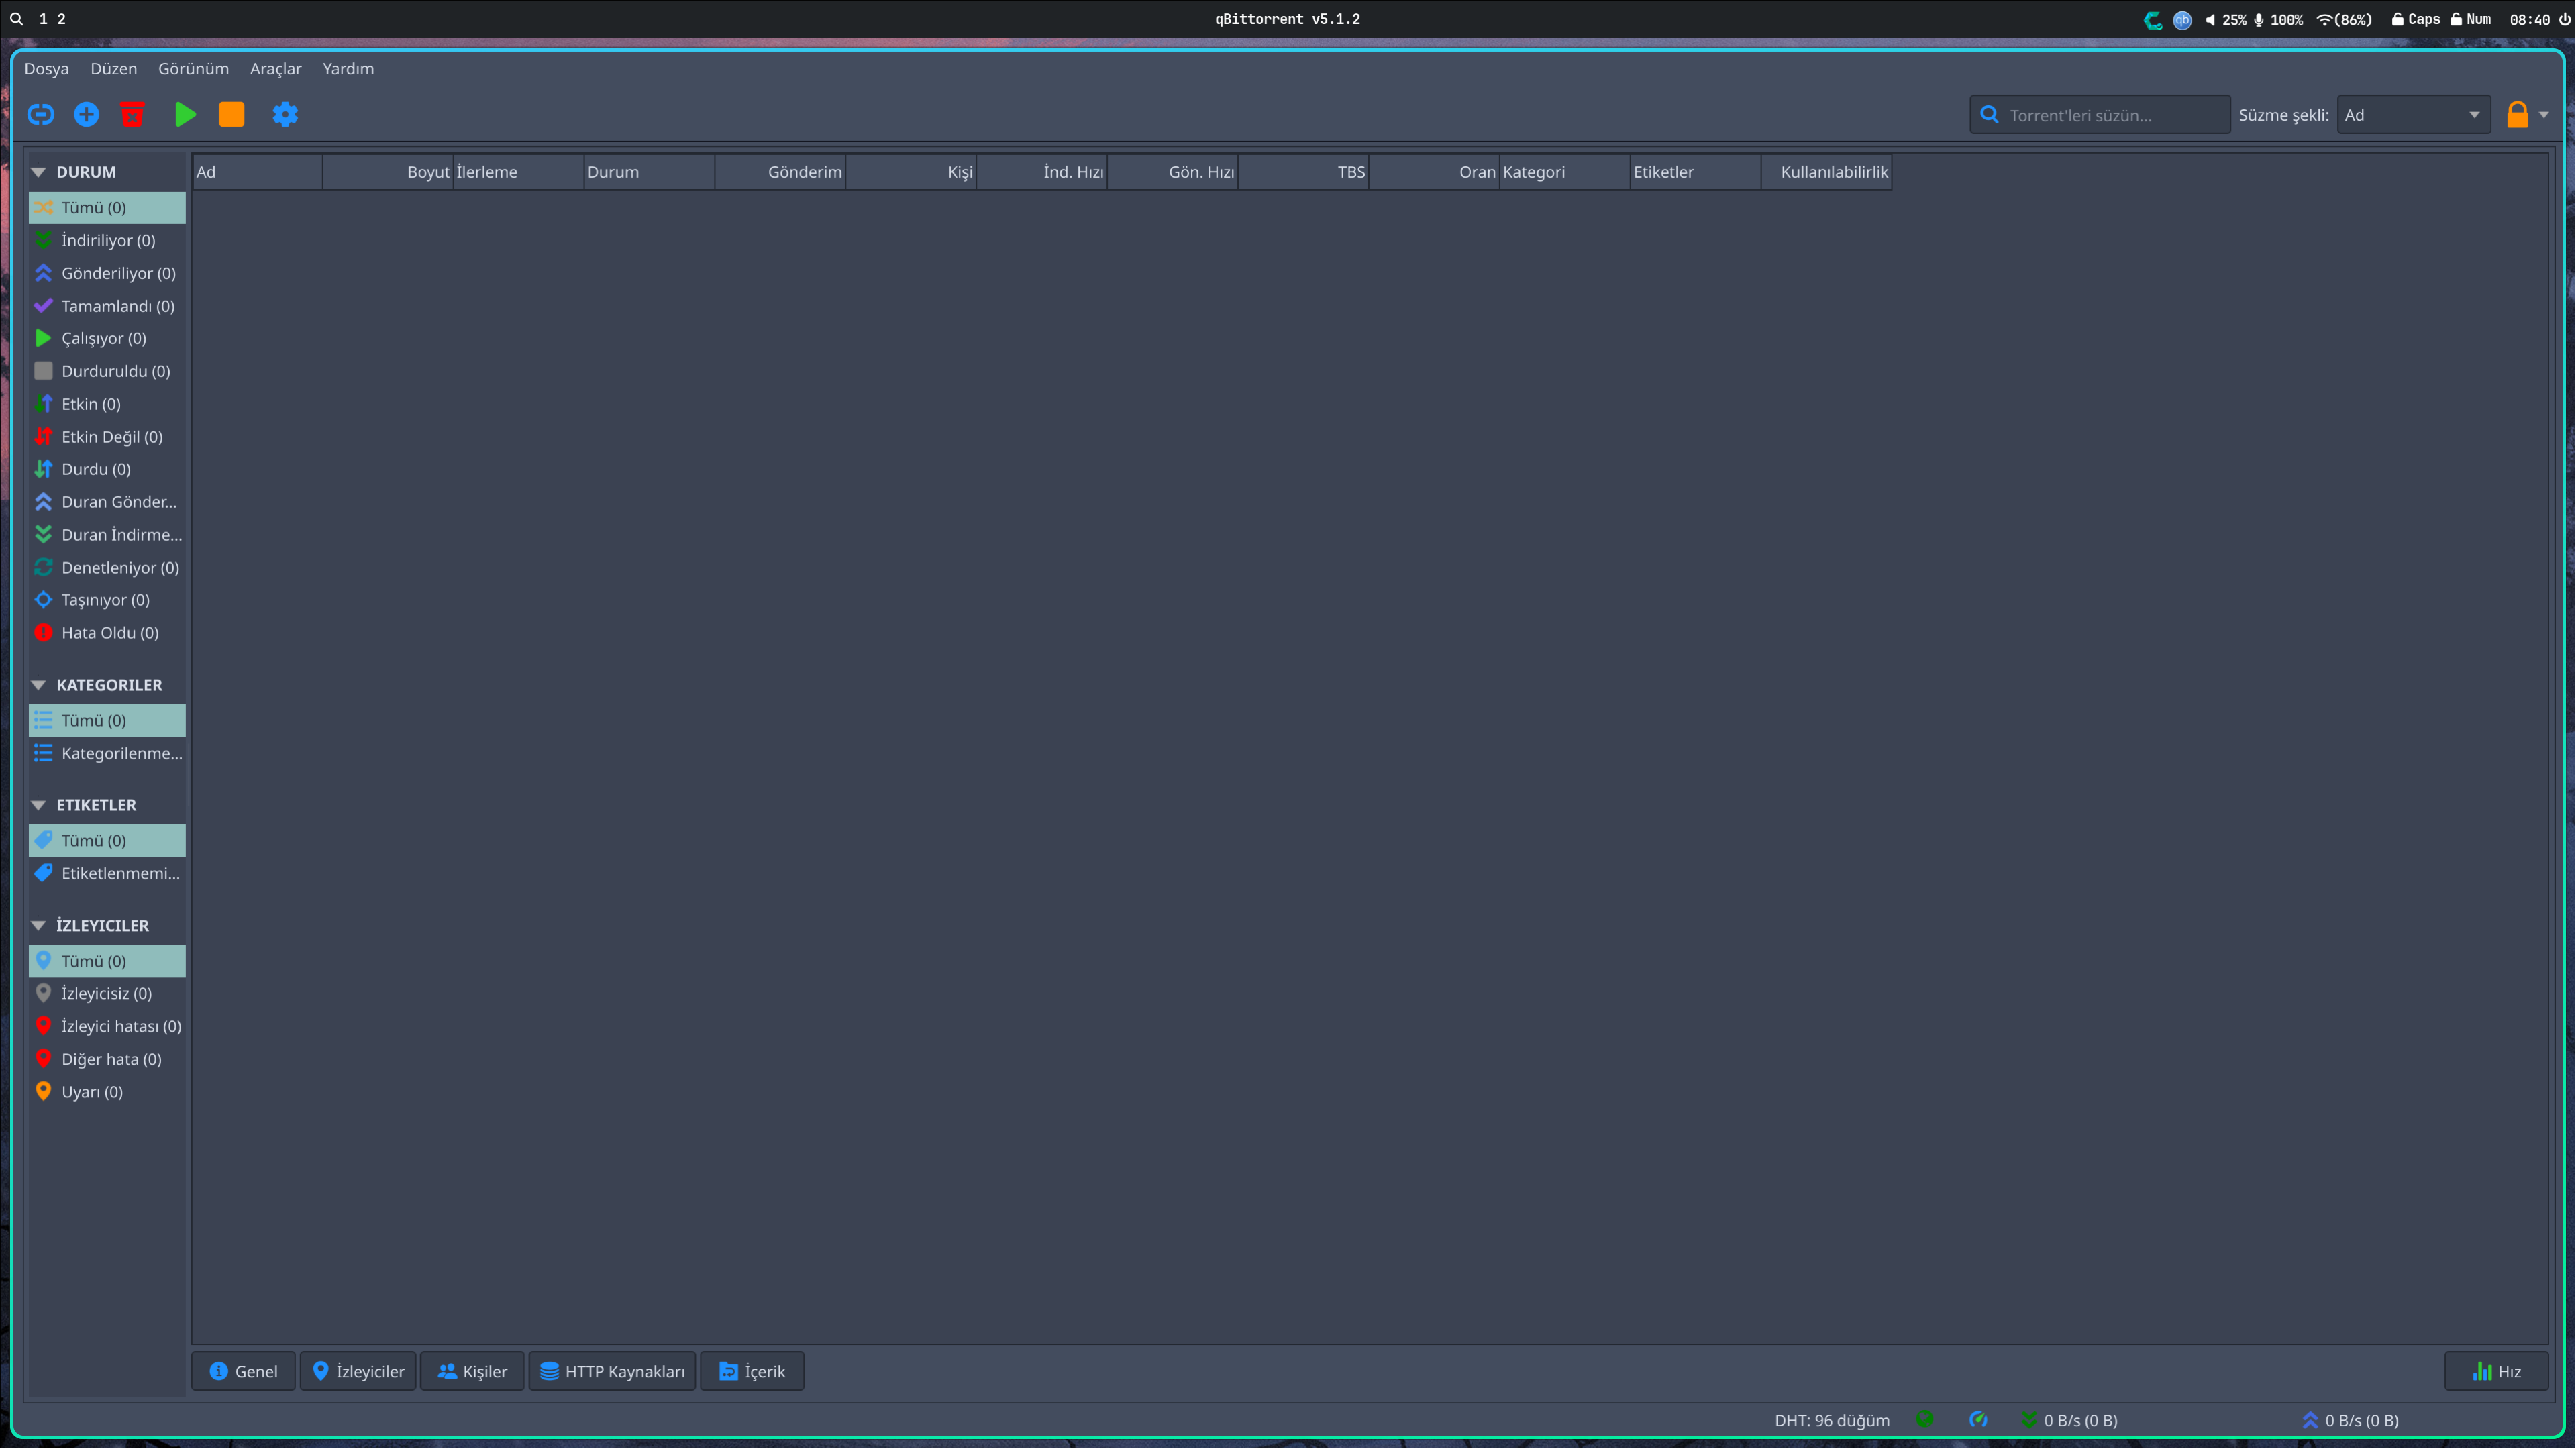Click the Hata Oldu red error icon
This screenshot has height=1449, width=2576.
pyautogui.click(x=43, y=633)
